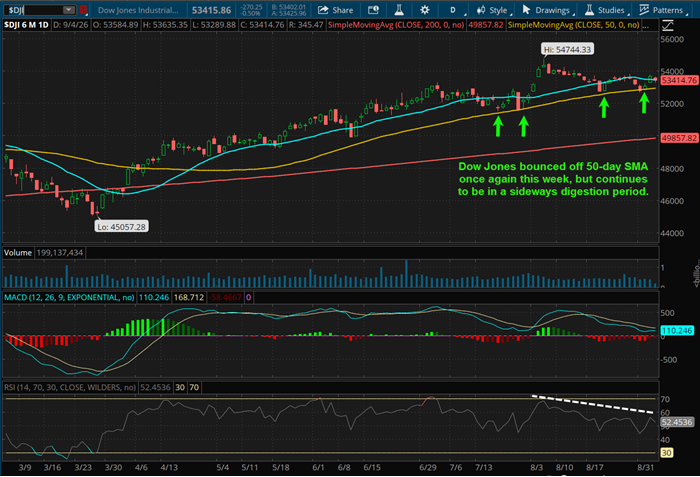
Task: Select SimpleMovingAvg (CLOSE, 50, 0, no) label
Action: (x=574, y=25)
